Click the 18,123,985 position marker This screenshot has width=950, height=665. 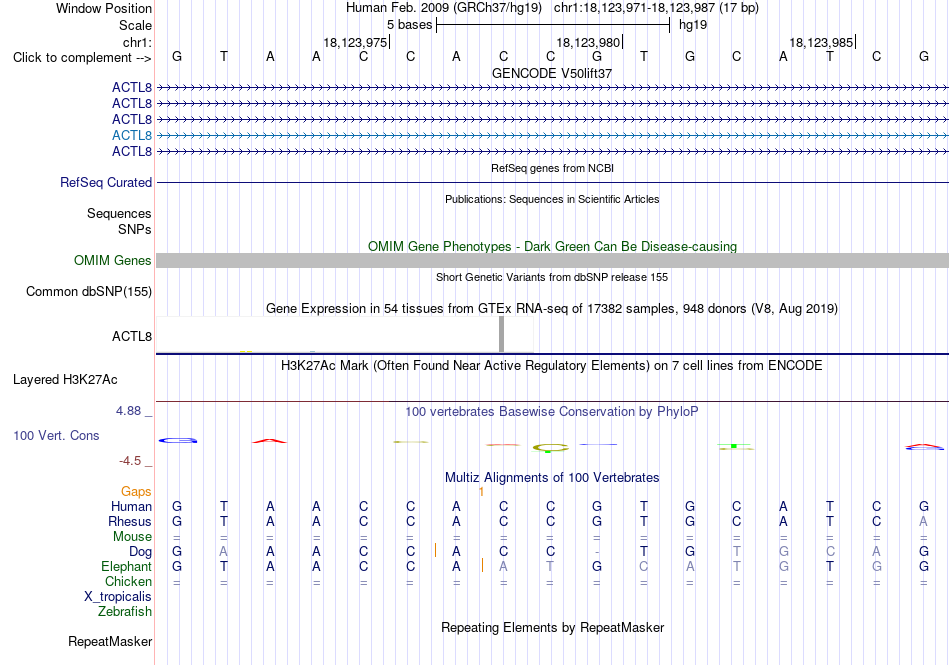click(x=821, y=42)
